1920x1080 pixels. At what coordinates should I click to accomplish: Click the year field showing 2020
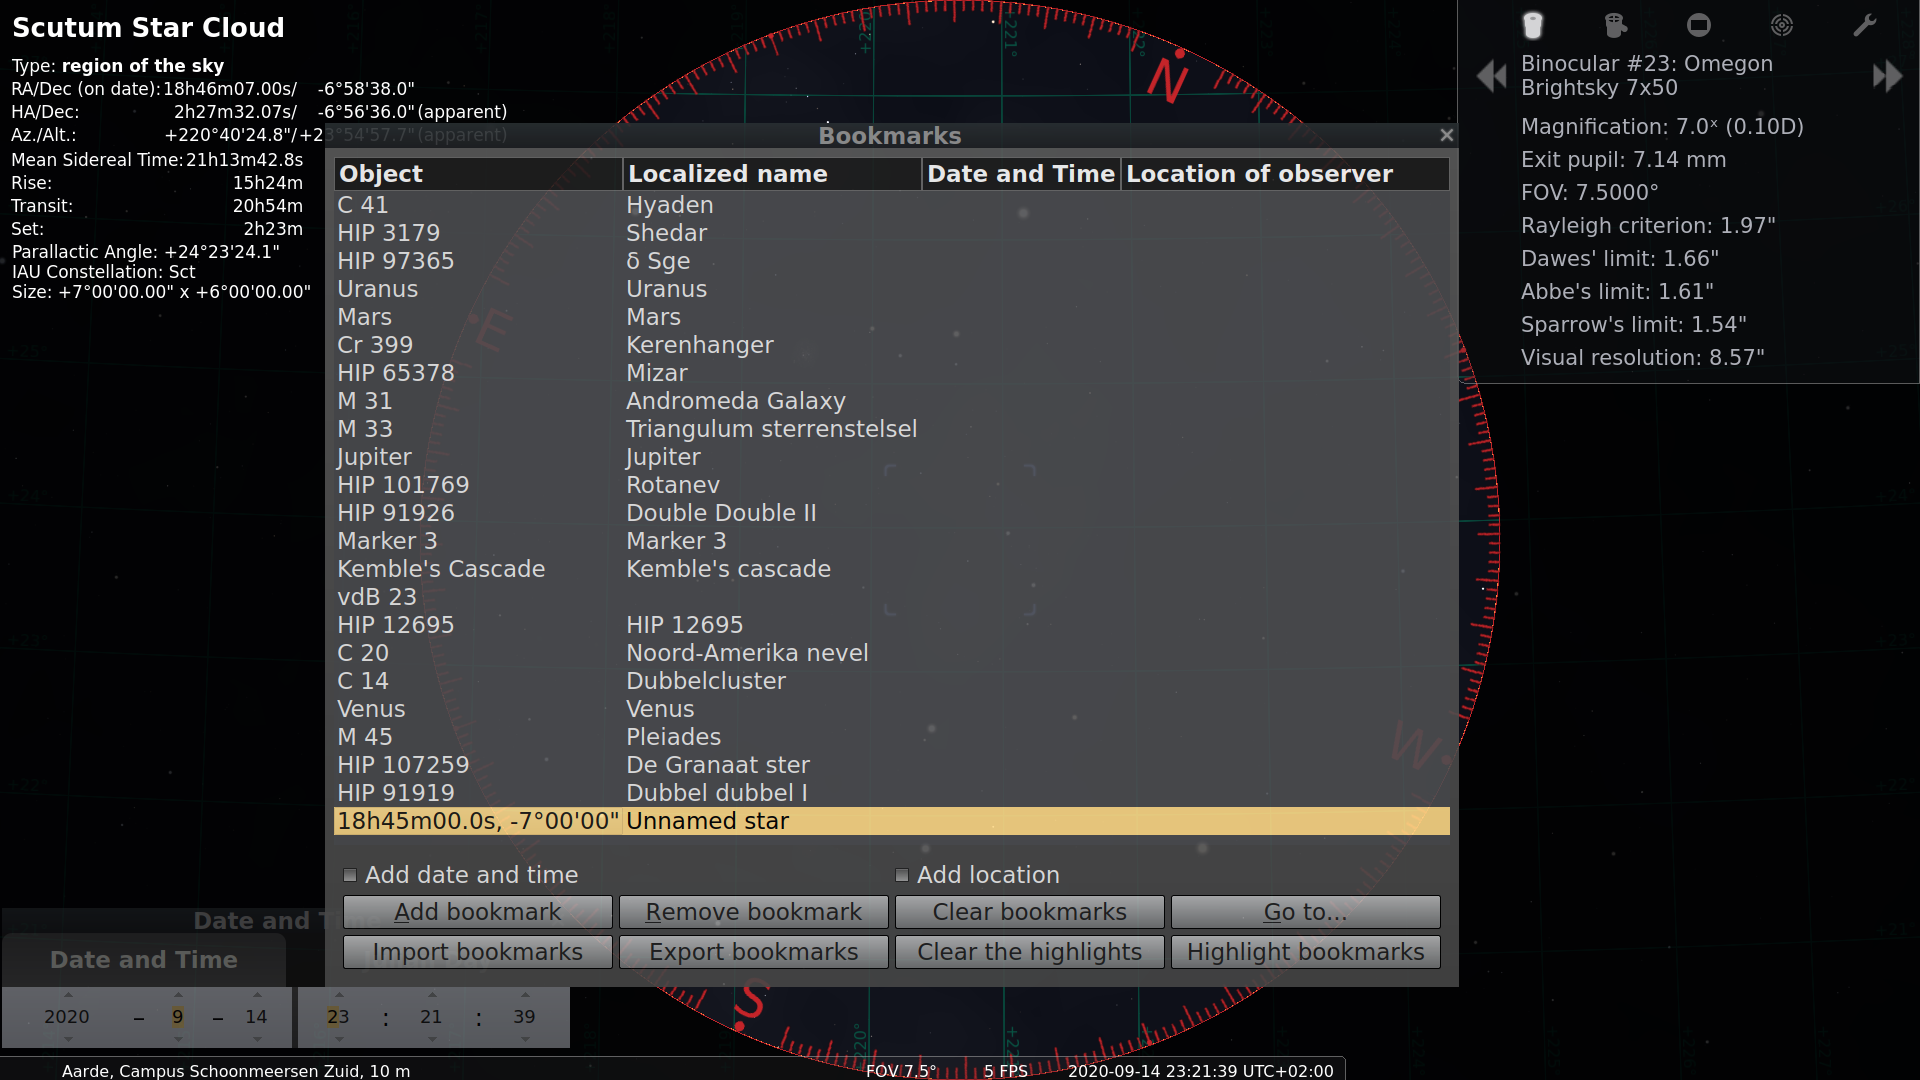coord(67,1017)
